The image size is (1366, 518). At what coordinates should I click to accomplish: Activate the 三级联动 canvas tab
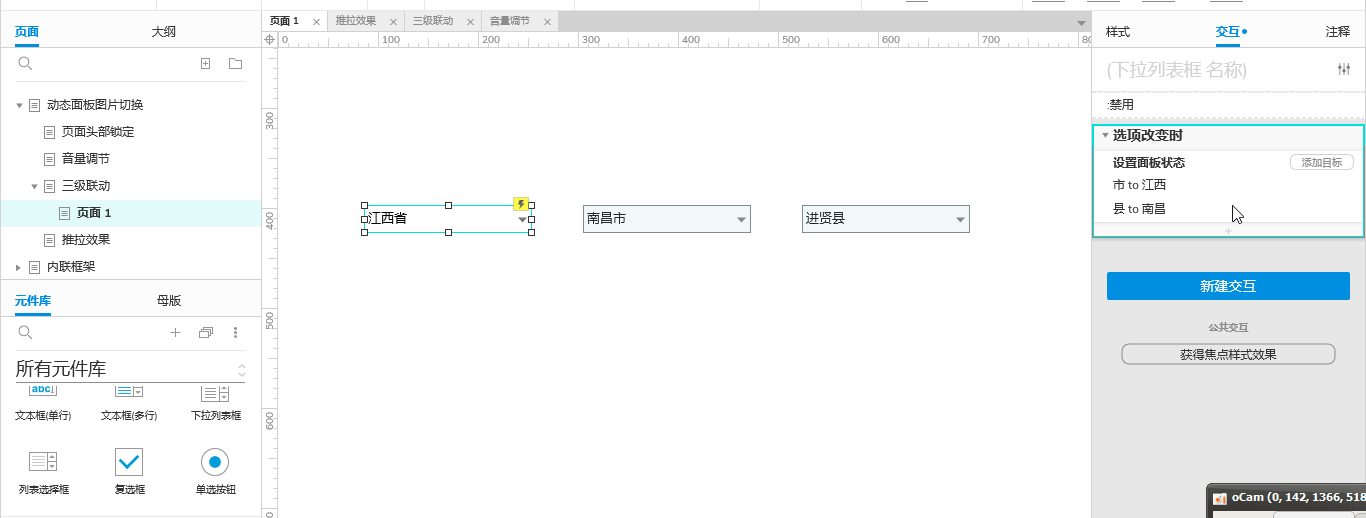pyautogui.click(x=433, y=21)
